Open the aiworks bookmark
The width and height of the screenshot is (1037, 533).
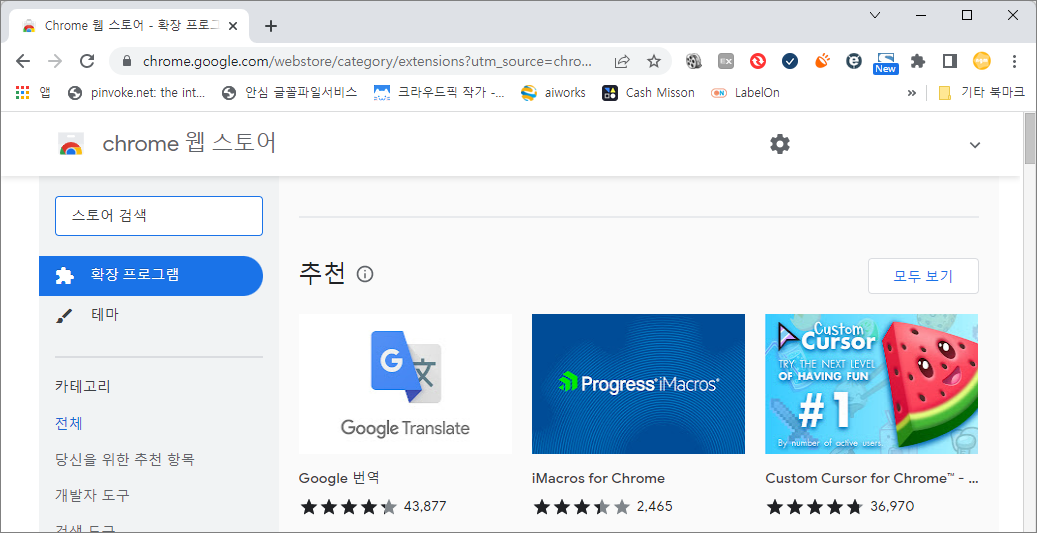553,93
